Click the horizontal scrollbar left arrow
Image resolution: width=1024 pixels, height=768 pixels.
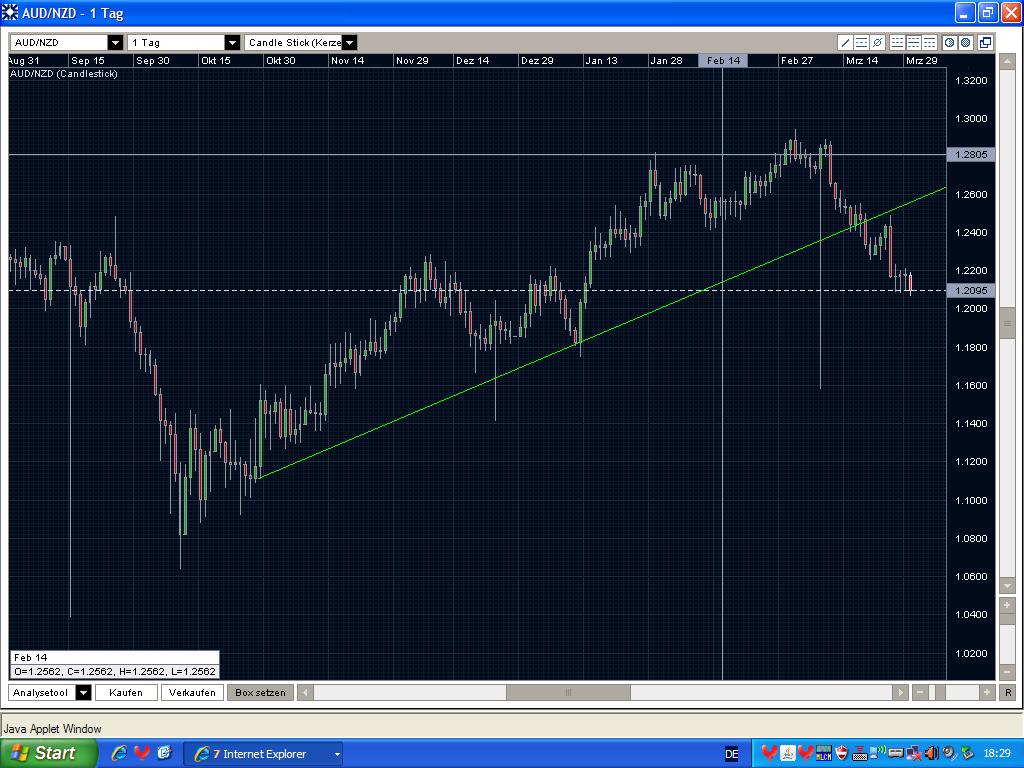pyautogui.click(x=306, y=692)
